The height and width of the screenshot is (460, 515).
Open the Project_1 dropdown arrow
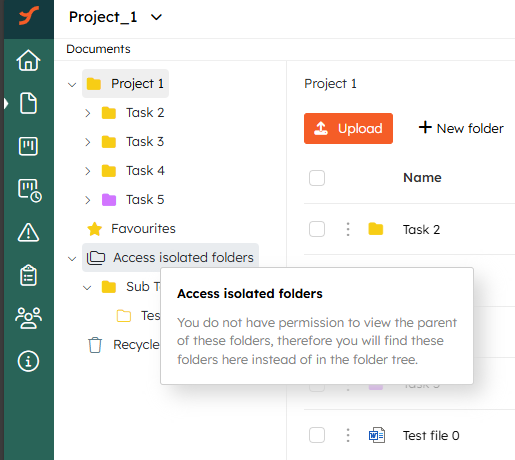[156, 17]
